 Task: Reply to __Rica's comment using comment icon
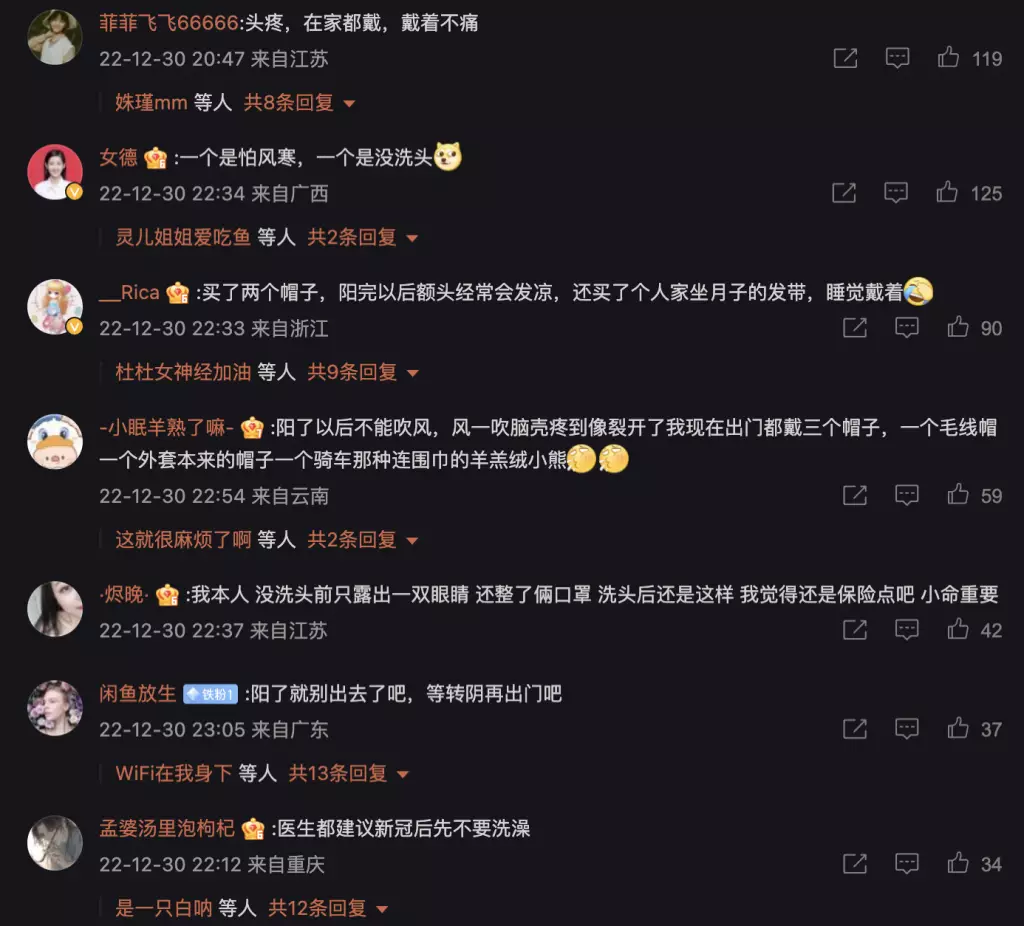(906, 327)
